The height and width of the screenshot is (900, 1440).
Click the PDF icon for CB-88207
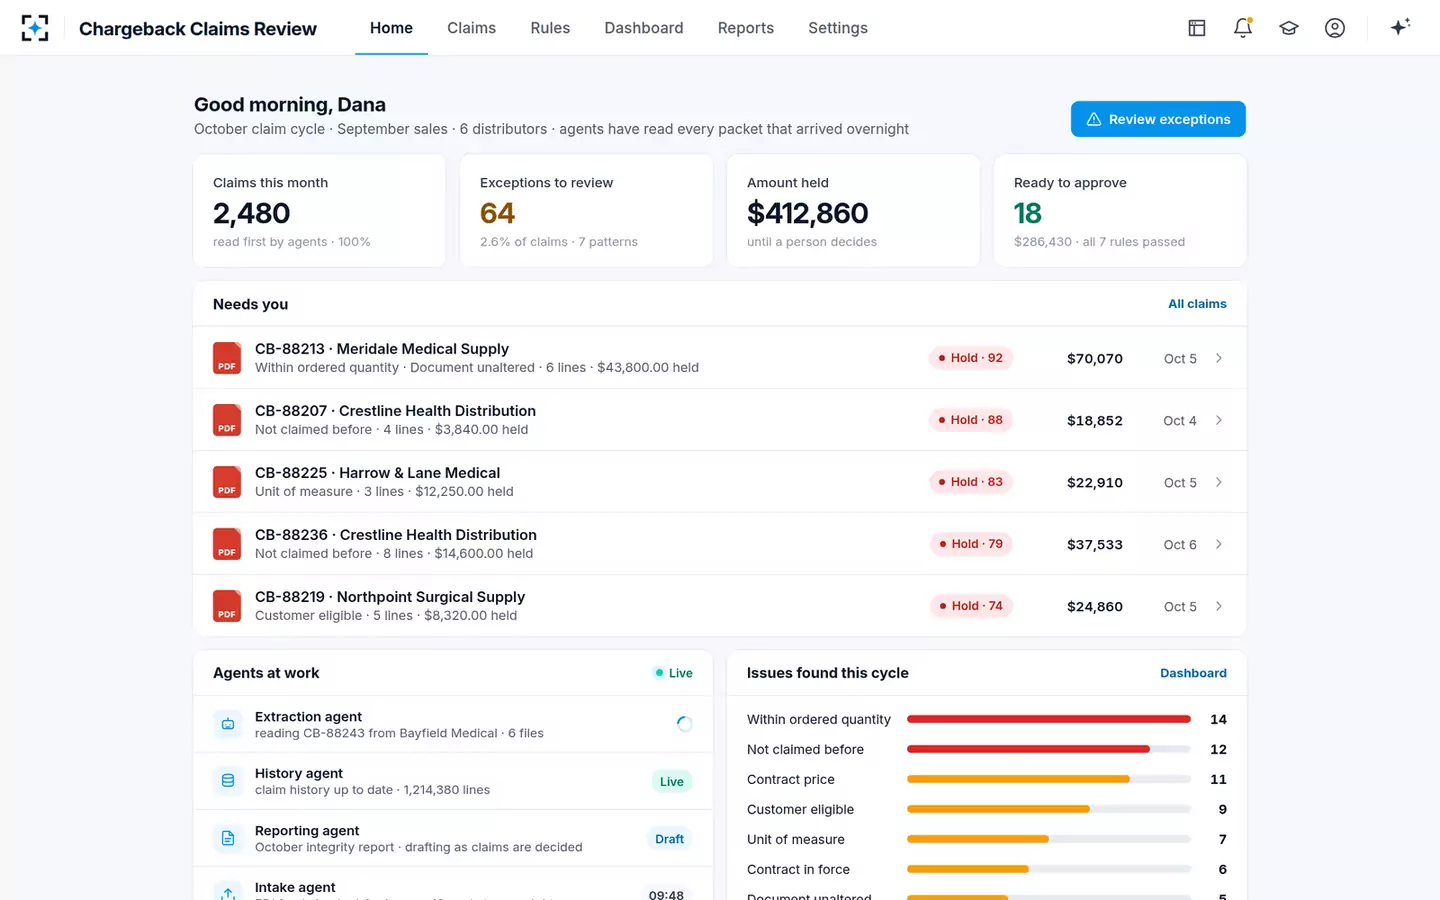pos(227,420)
